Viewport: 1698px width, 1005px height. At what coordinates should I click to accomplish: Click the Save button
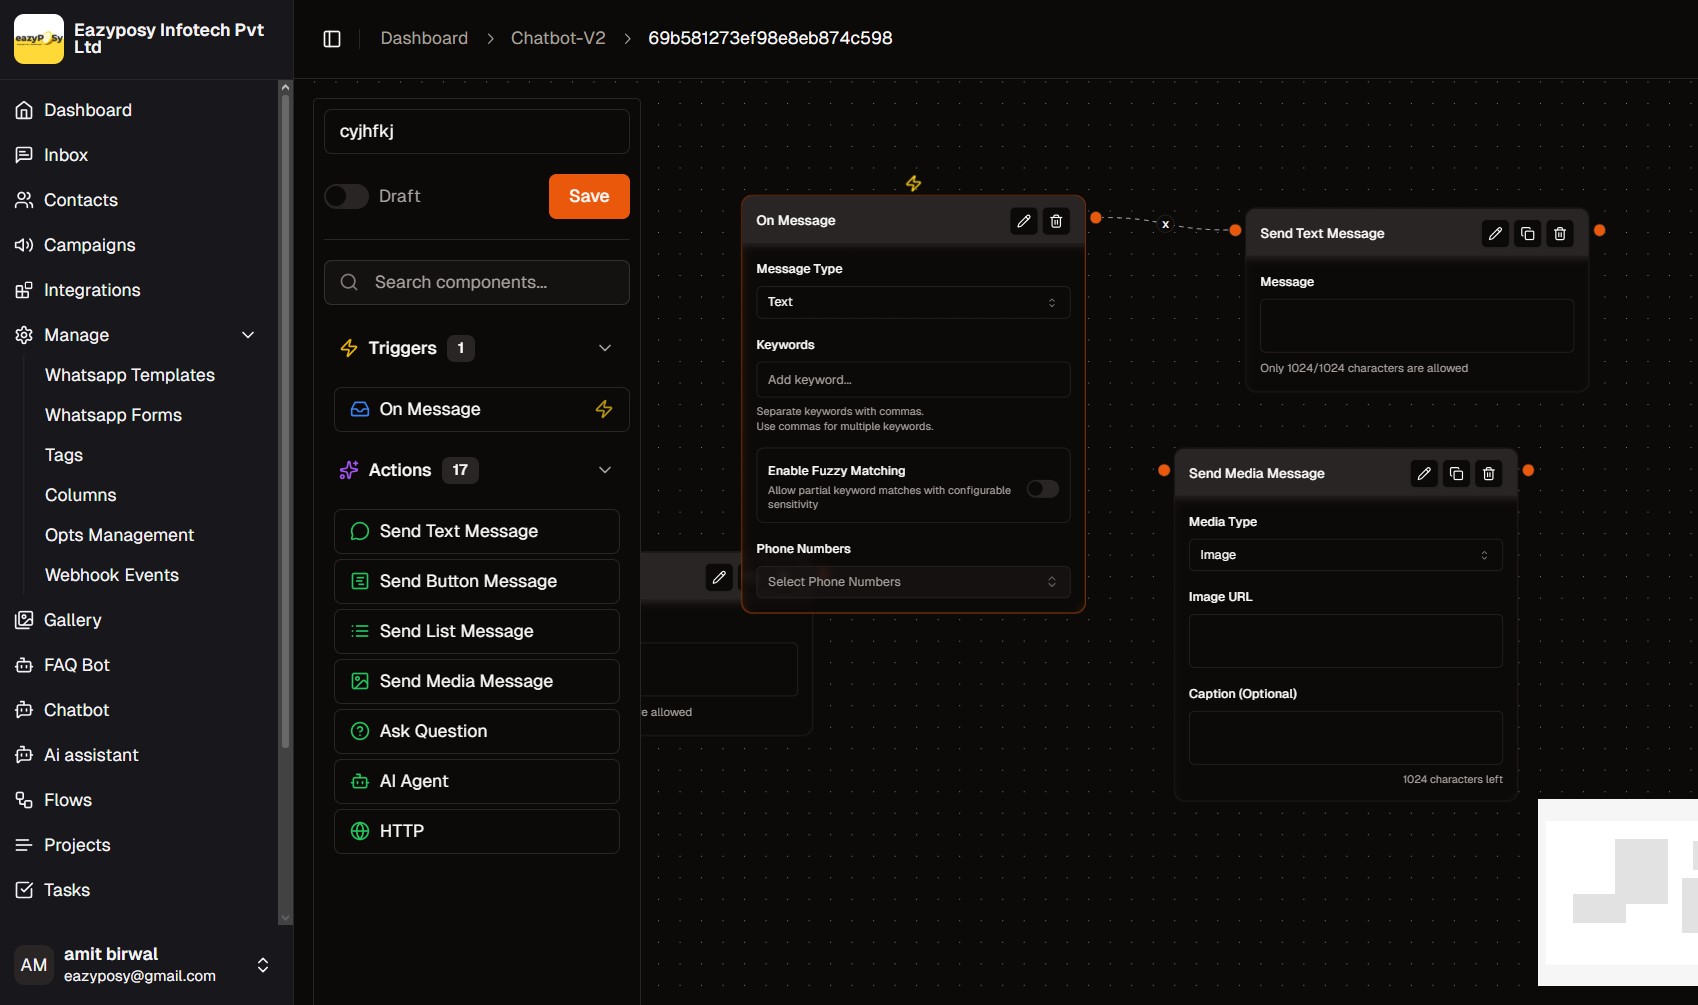tap(588, 196)
